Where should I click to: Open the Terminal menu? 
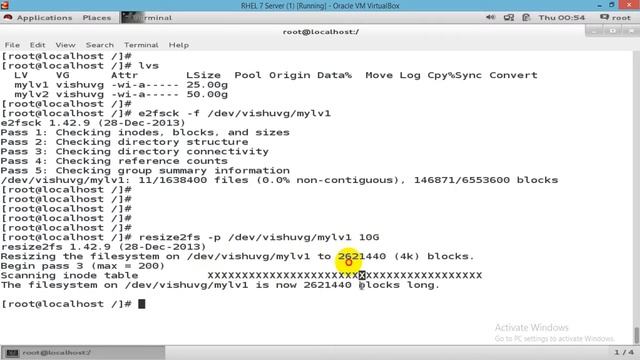[141, 45]
